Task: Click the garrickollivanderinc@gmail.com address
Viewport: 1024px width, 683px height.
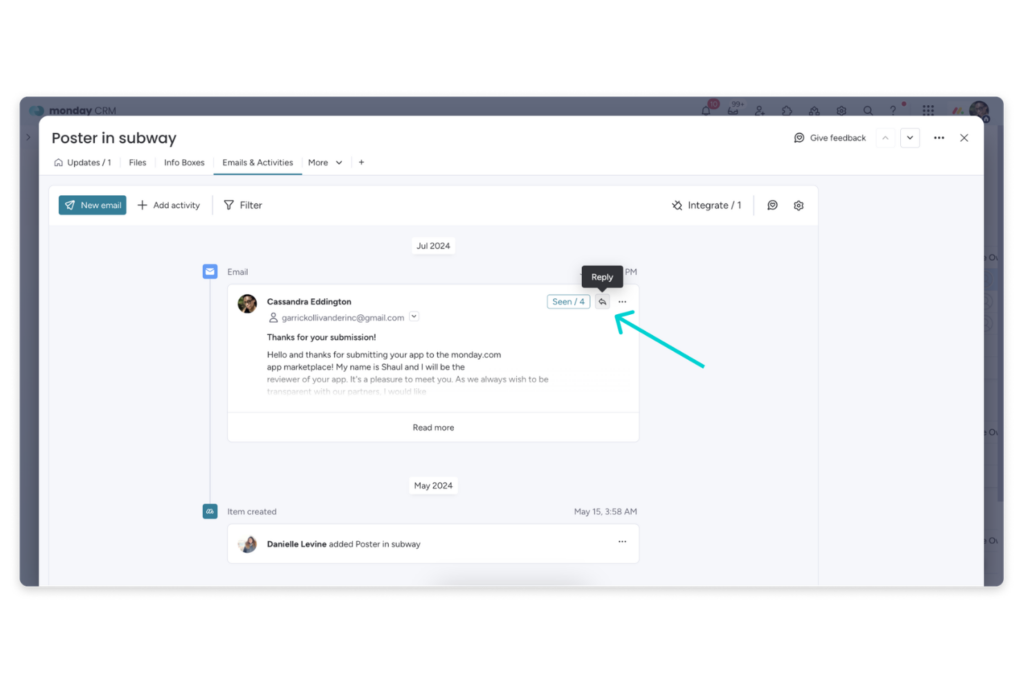Action: (x=342, y=317)
